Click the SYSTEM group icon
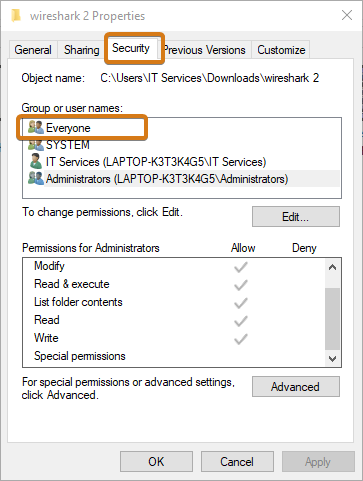 [x=36, y=145]
